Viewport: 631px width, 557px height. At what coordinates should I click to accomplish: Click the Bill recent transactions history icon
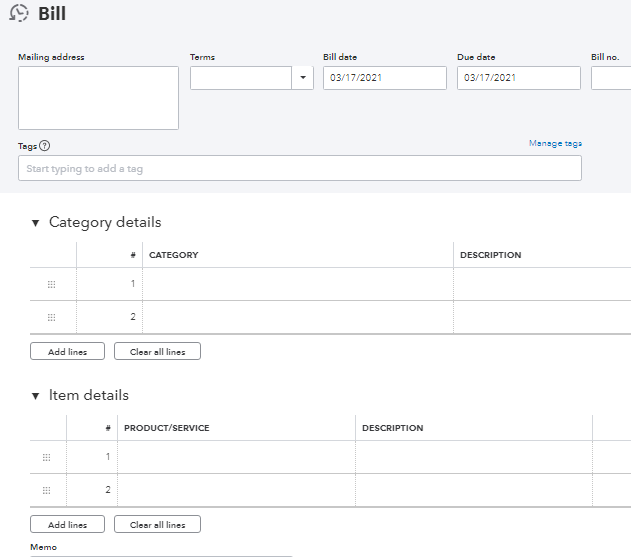[18, 15]
